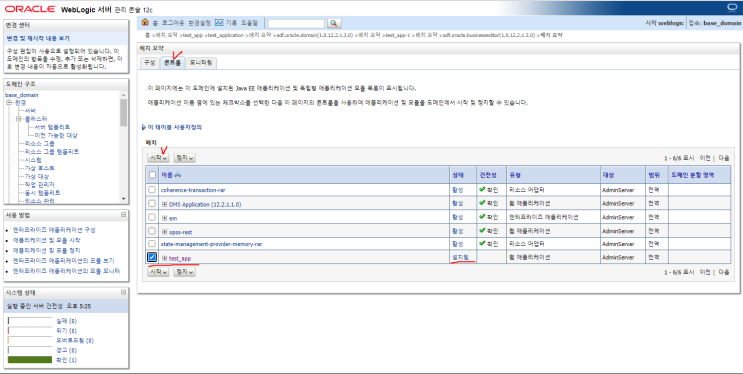Expand the test_app deployment row
The height and width of the screenshot is (374, 743).
164,258
